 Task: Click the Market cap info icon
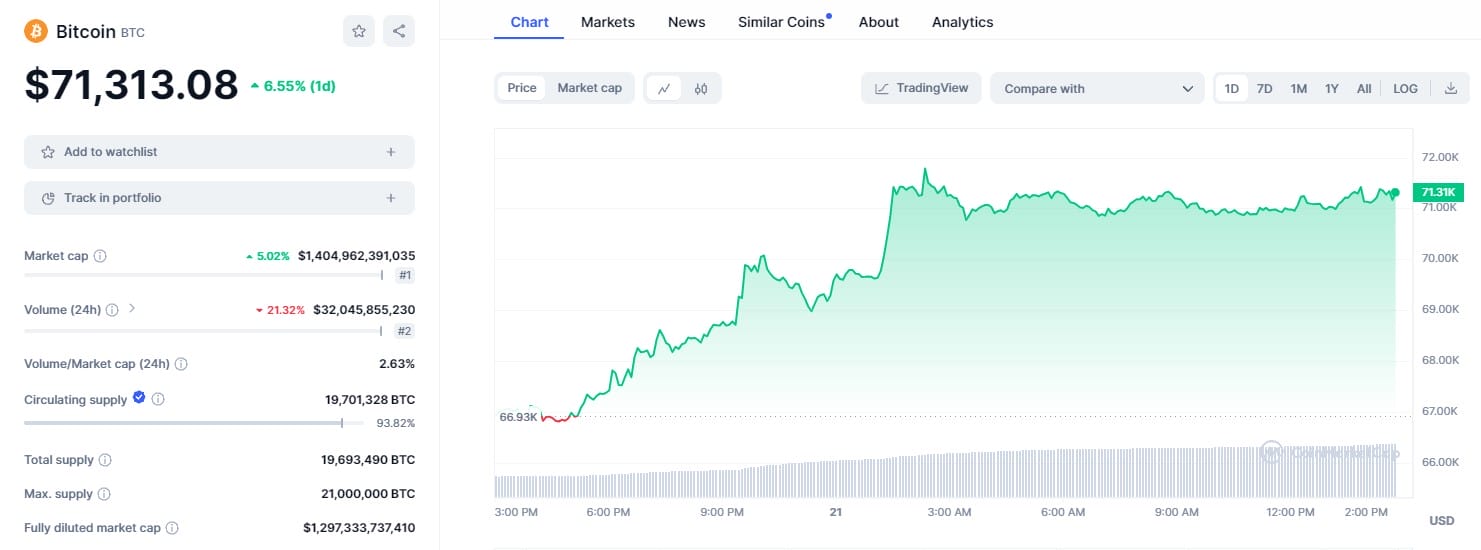point(100,256)
